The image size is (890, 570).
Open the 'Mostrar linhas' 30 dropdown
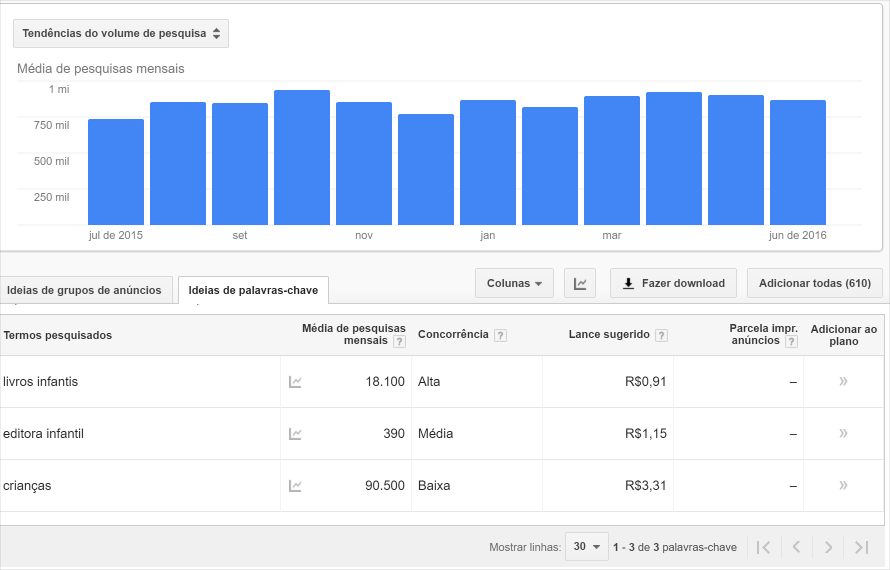586,547
